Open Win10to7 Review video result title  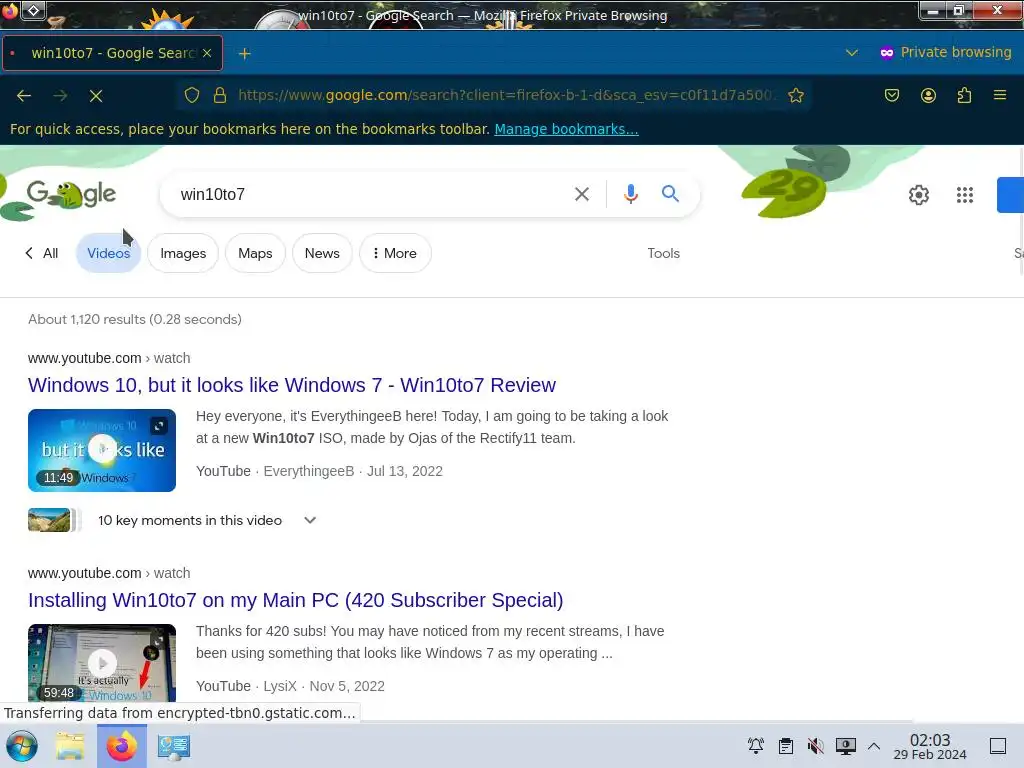292,385
